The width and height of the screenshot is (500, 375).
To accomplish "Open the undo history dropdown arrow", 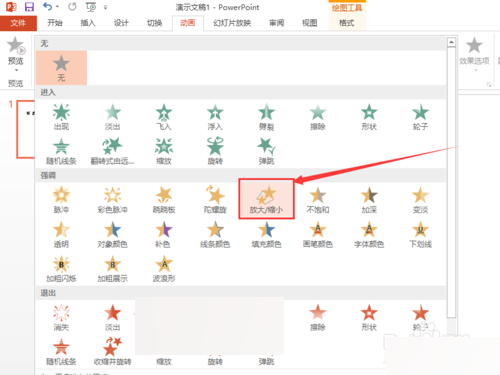I will [x=57, y=7].
